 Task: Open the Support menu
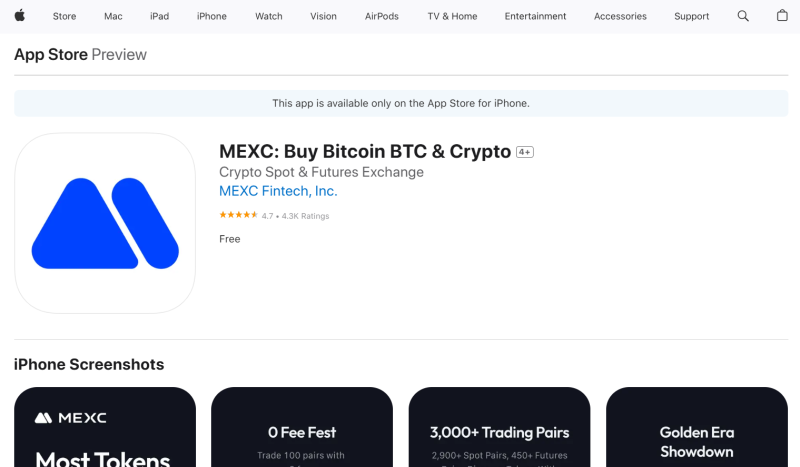pos(691,16)
